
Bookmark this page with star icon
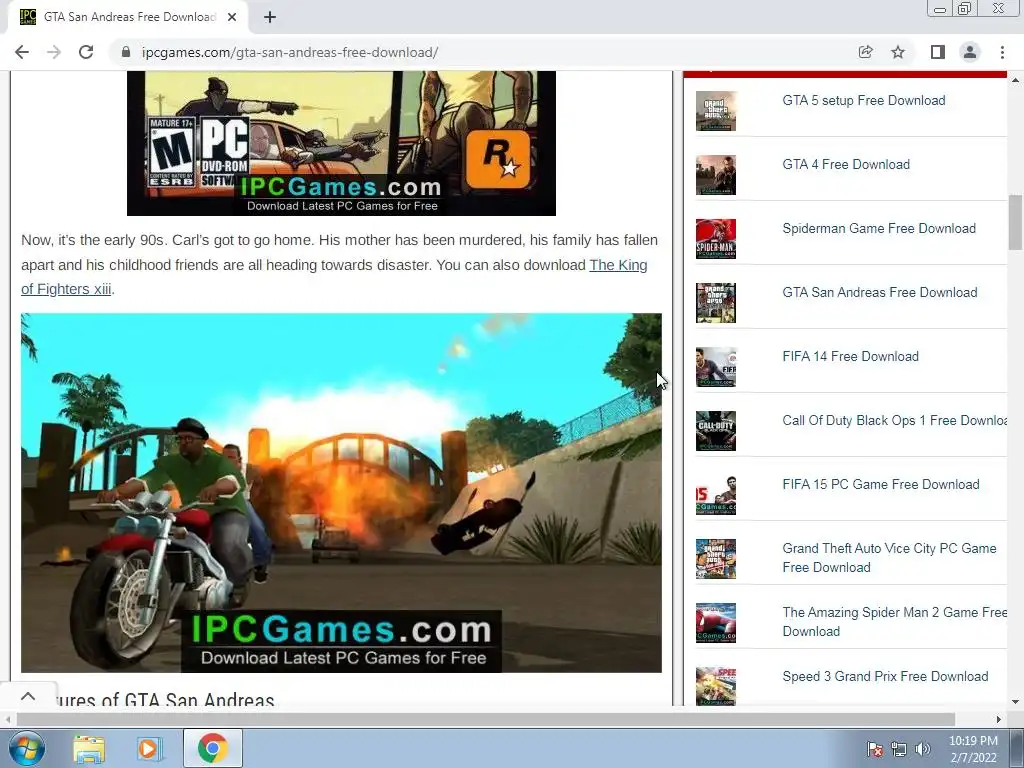click(x=898, y=52)
